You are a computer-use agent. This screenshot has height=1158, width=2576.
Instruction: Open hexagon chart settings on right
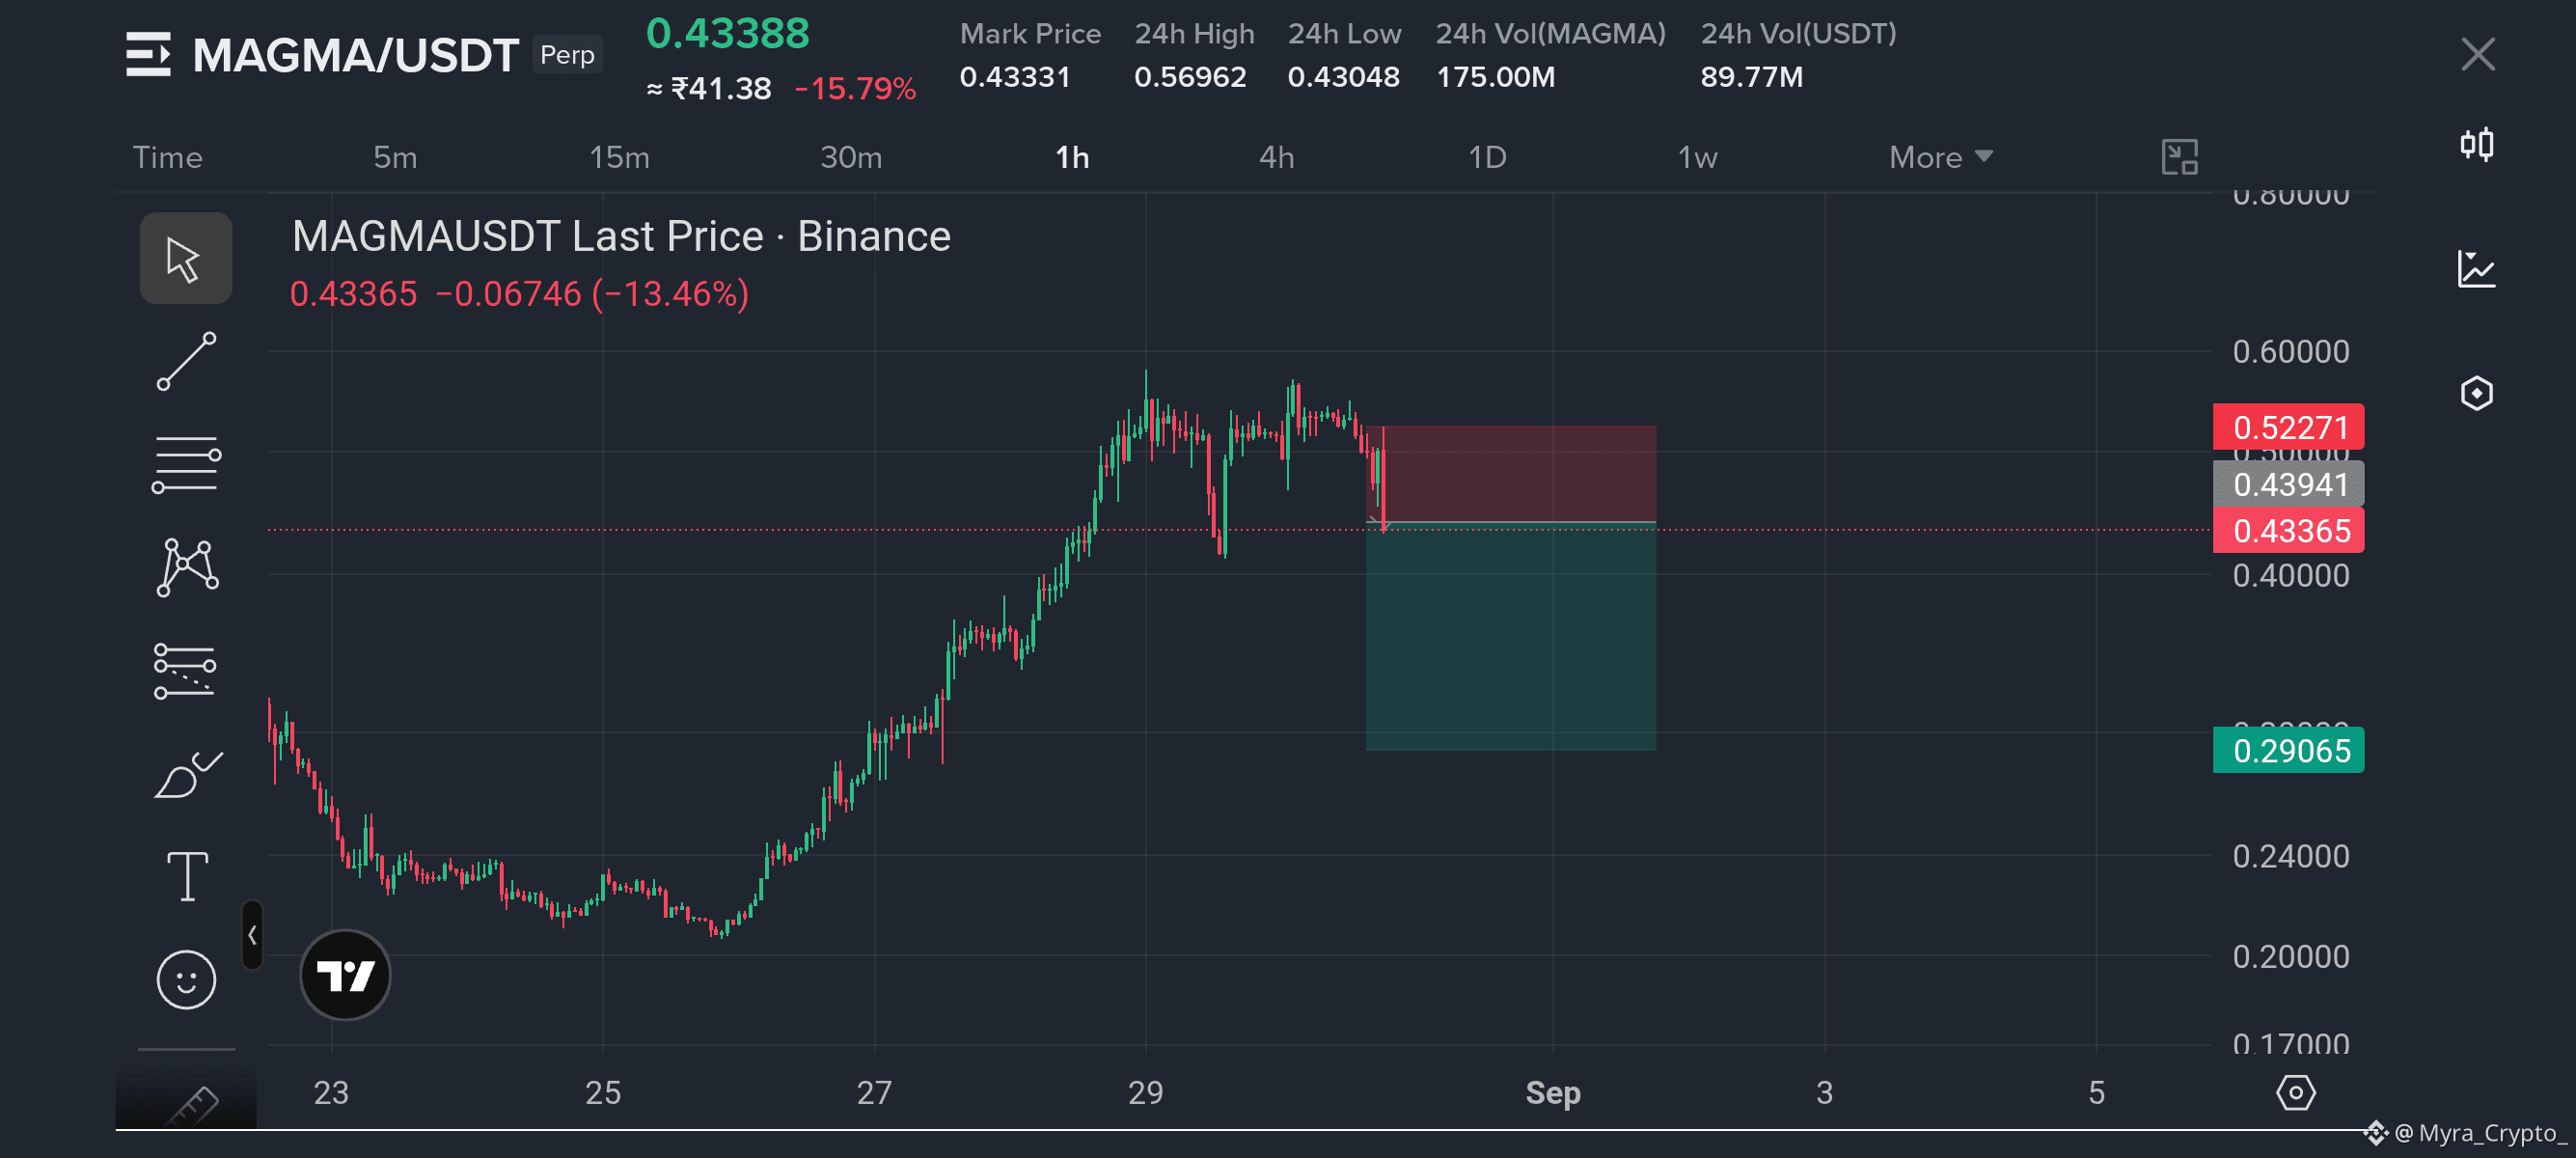tap(2476, 393)
